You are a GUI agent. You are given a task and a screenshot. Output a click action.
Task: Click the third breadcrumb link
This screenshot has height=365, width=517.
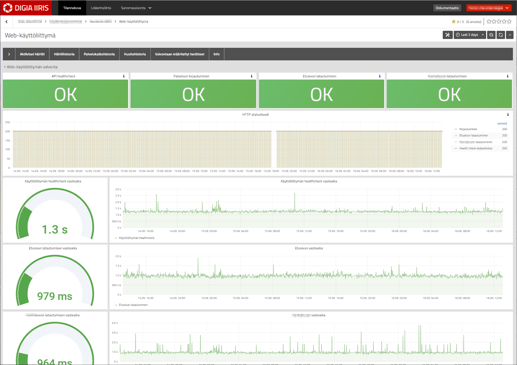[101, 22]
